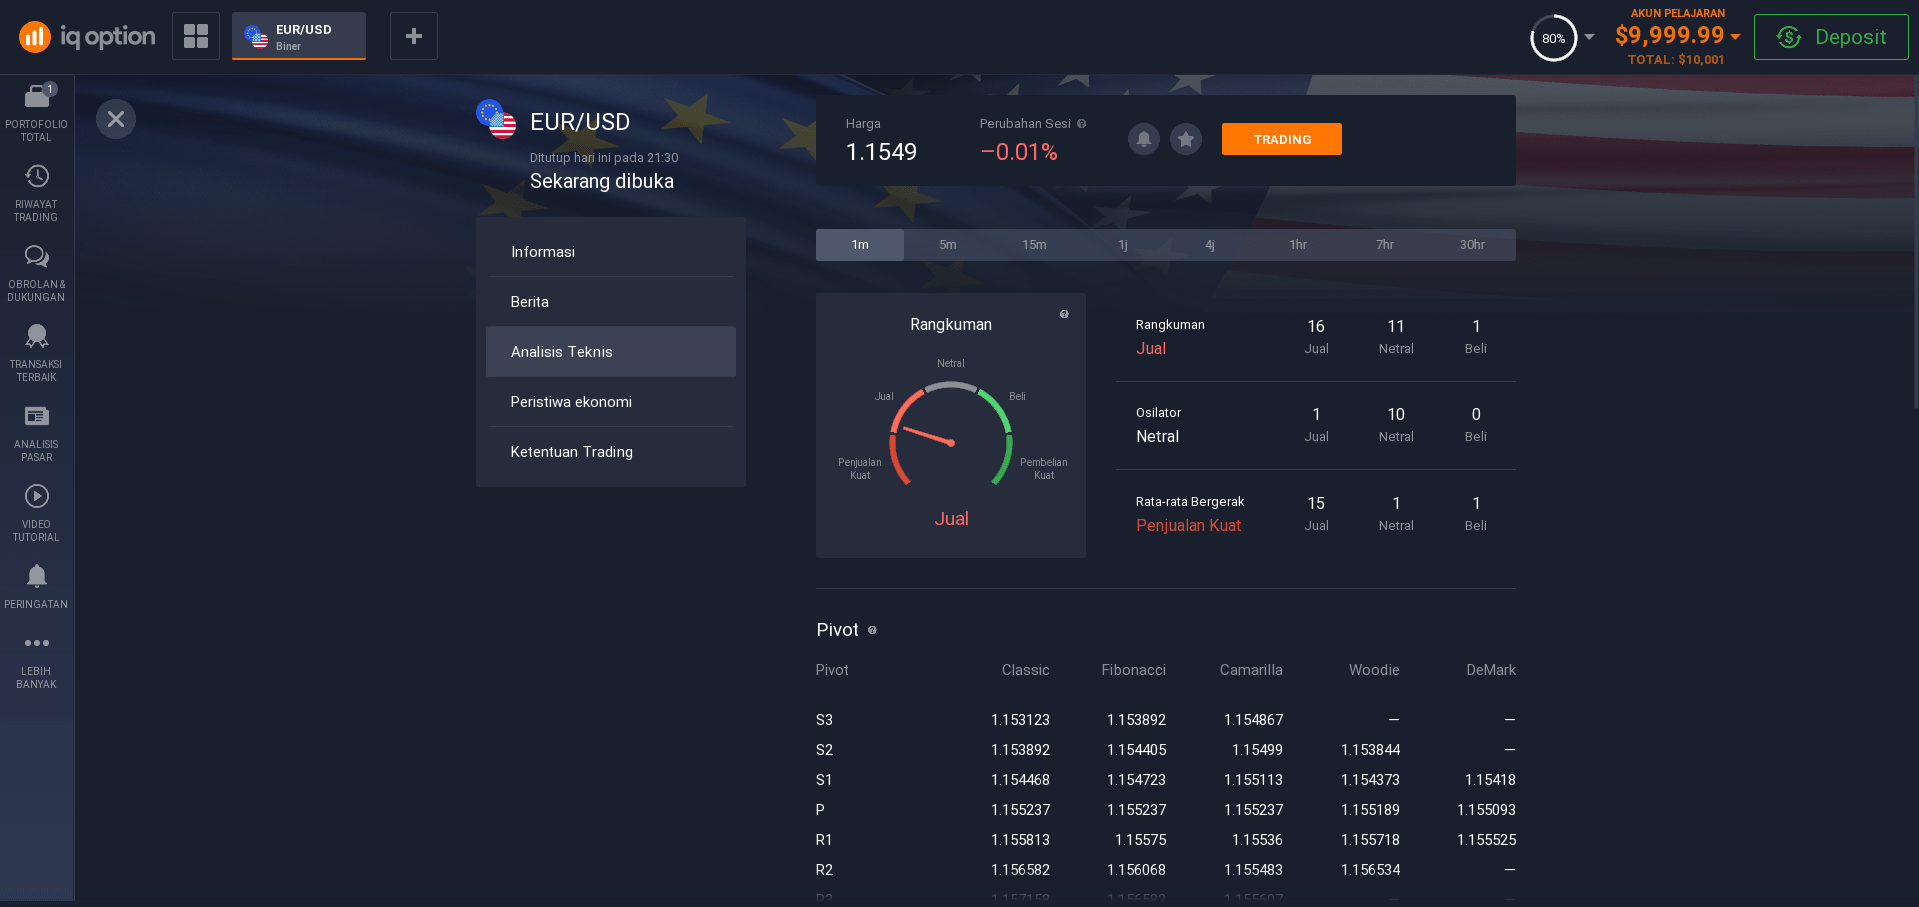Switch to the EUR/USD Biner tab
This screenshot has height=907, width=1919.
tap(299, 37)
